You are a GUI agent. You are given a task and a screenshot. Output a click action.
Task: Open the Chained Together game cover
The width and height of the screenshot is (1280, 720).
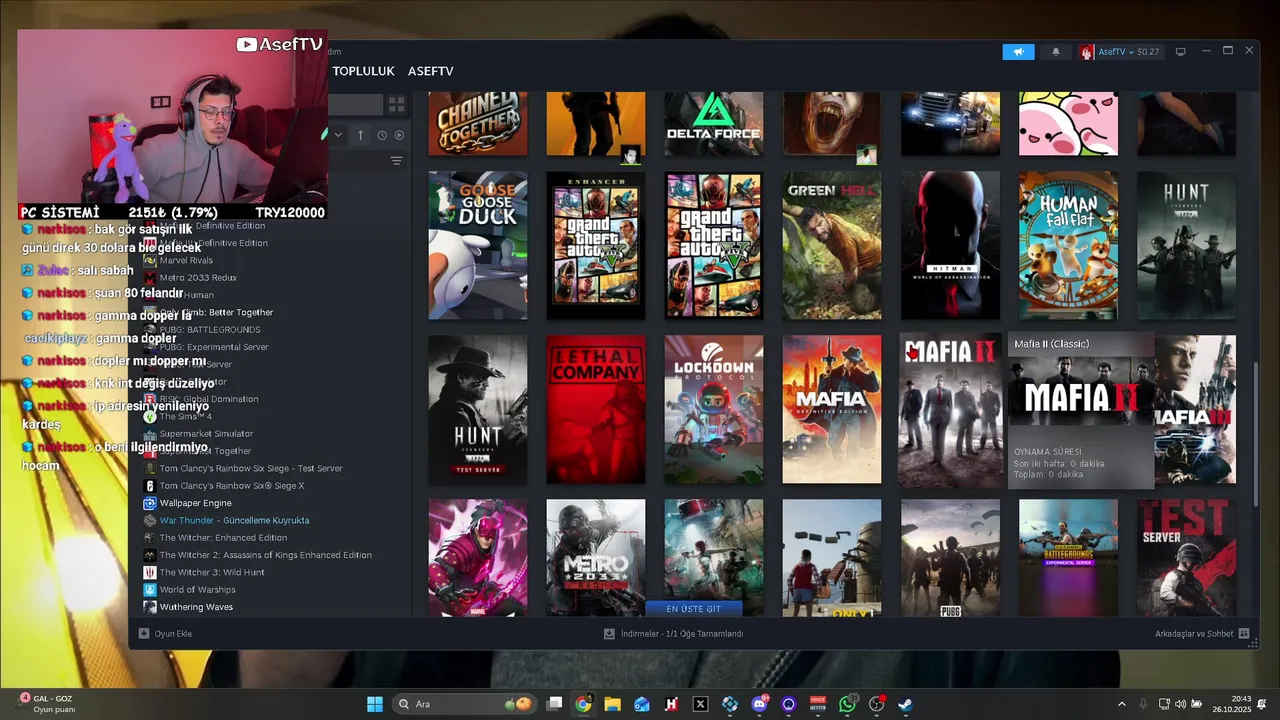[478, 123]
